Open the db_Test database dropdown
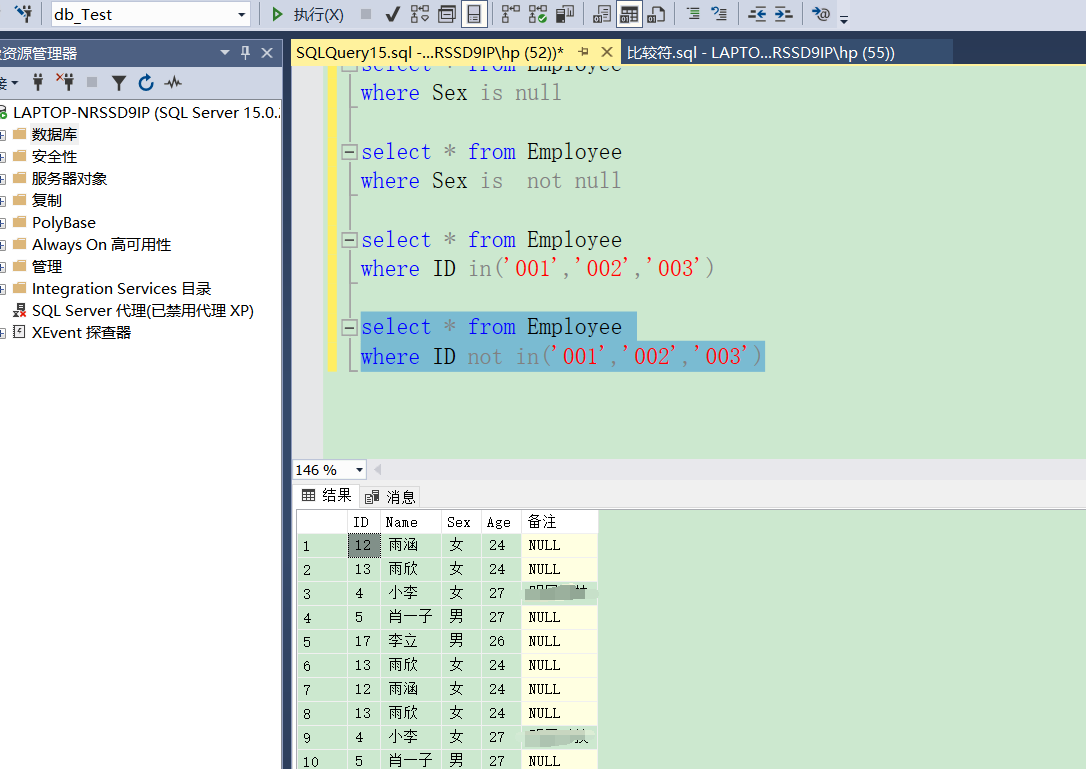 point(241,15)
